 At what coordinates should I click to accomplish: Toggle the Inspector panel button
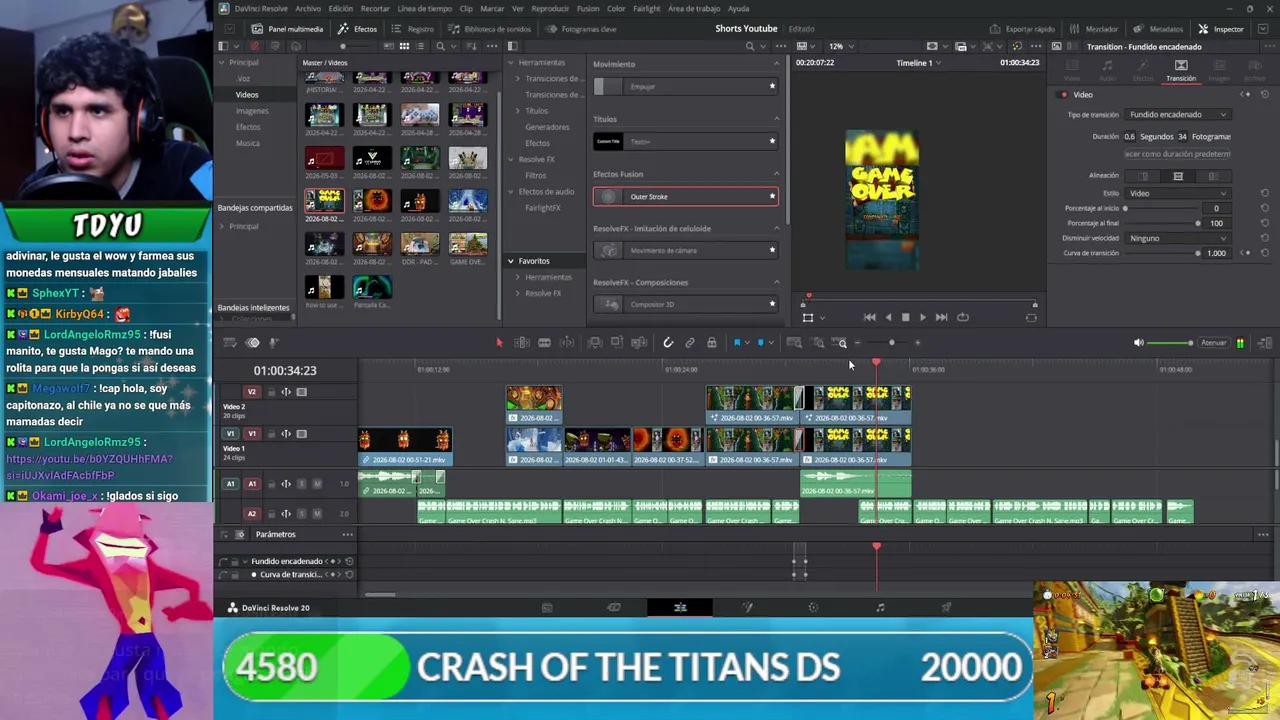pyautogui.click(x=1221, y=29)
